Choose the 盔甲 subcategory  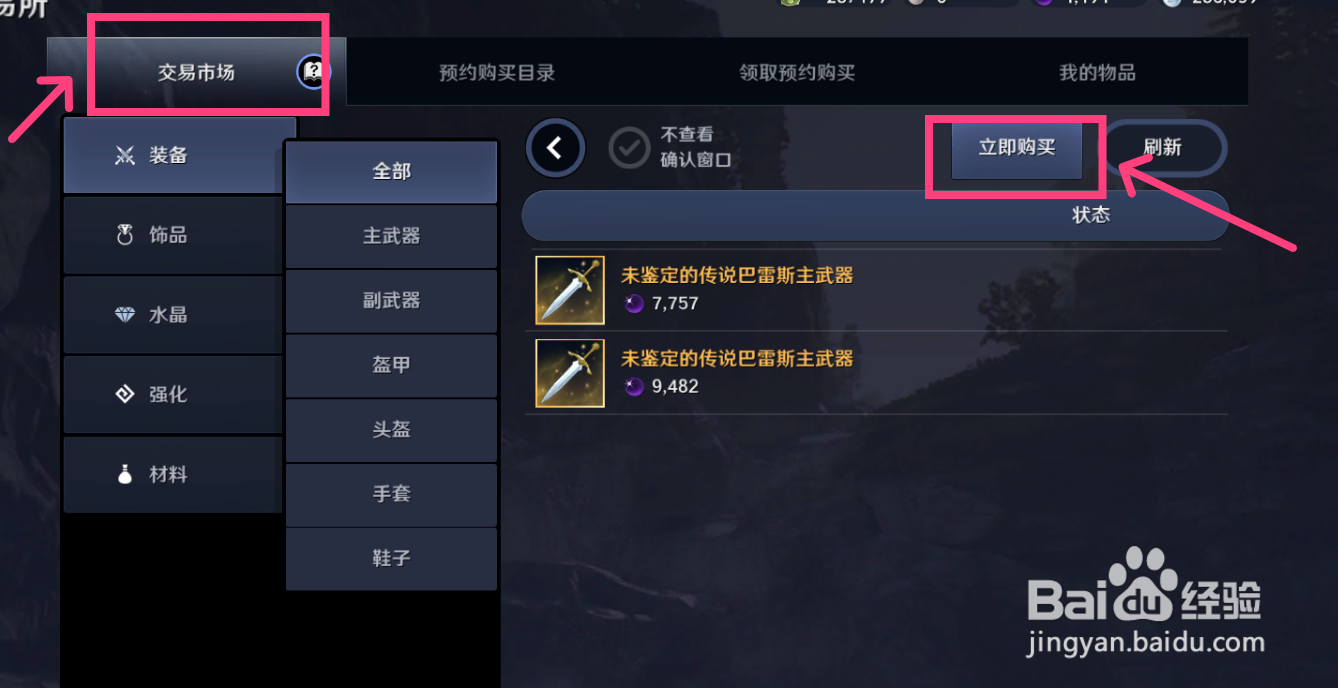pyautogui.click(x=391, y=365)
